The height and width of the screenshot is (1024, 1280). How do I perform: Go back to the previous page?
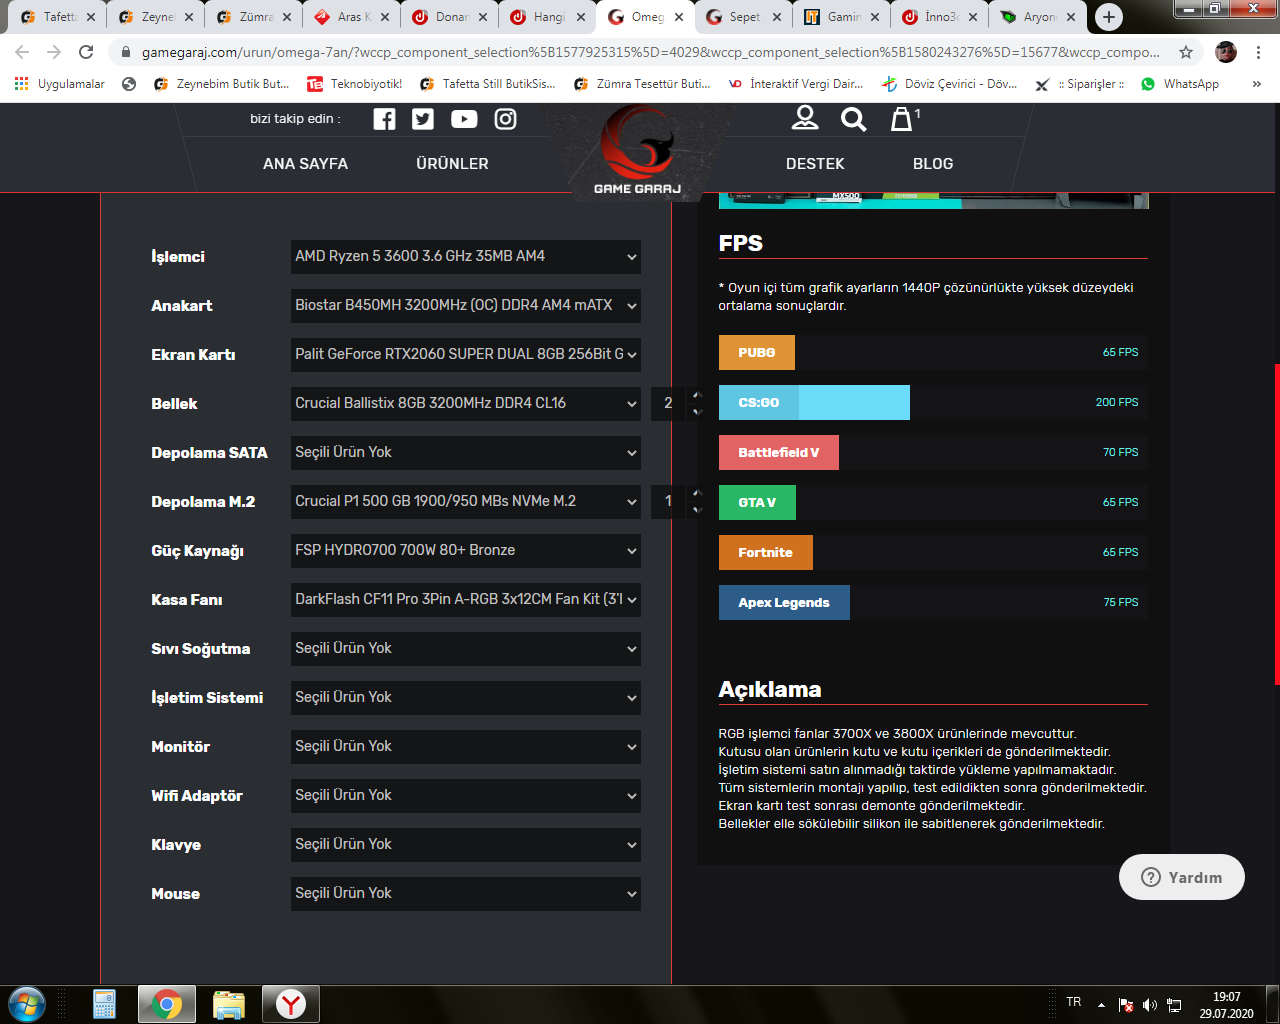click(22, 52)
